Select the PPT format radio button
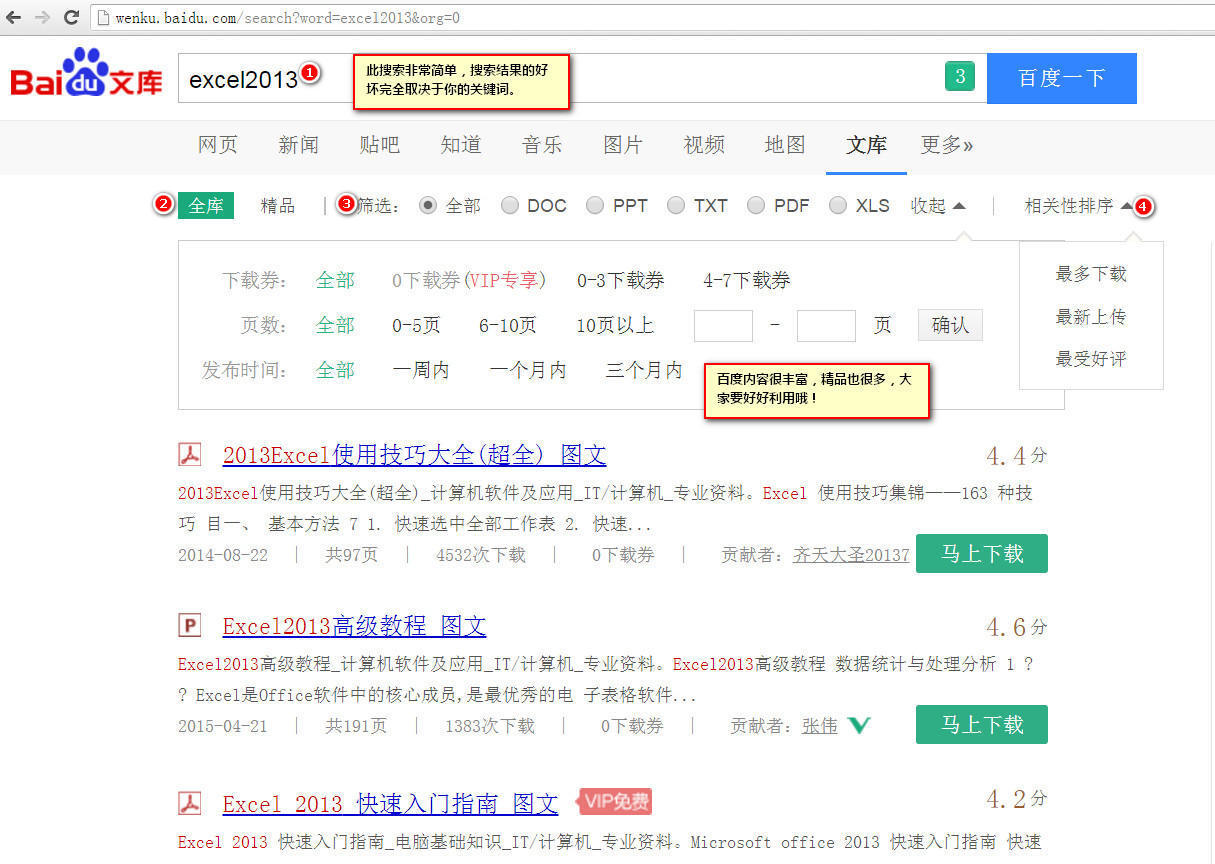Screen dimensions: 1215x864 point(595,205)
